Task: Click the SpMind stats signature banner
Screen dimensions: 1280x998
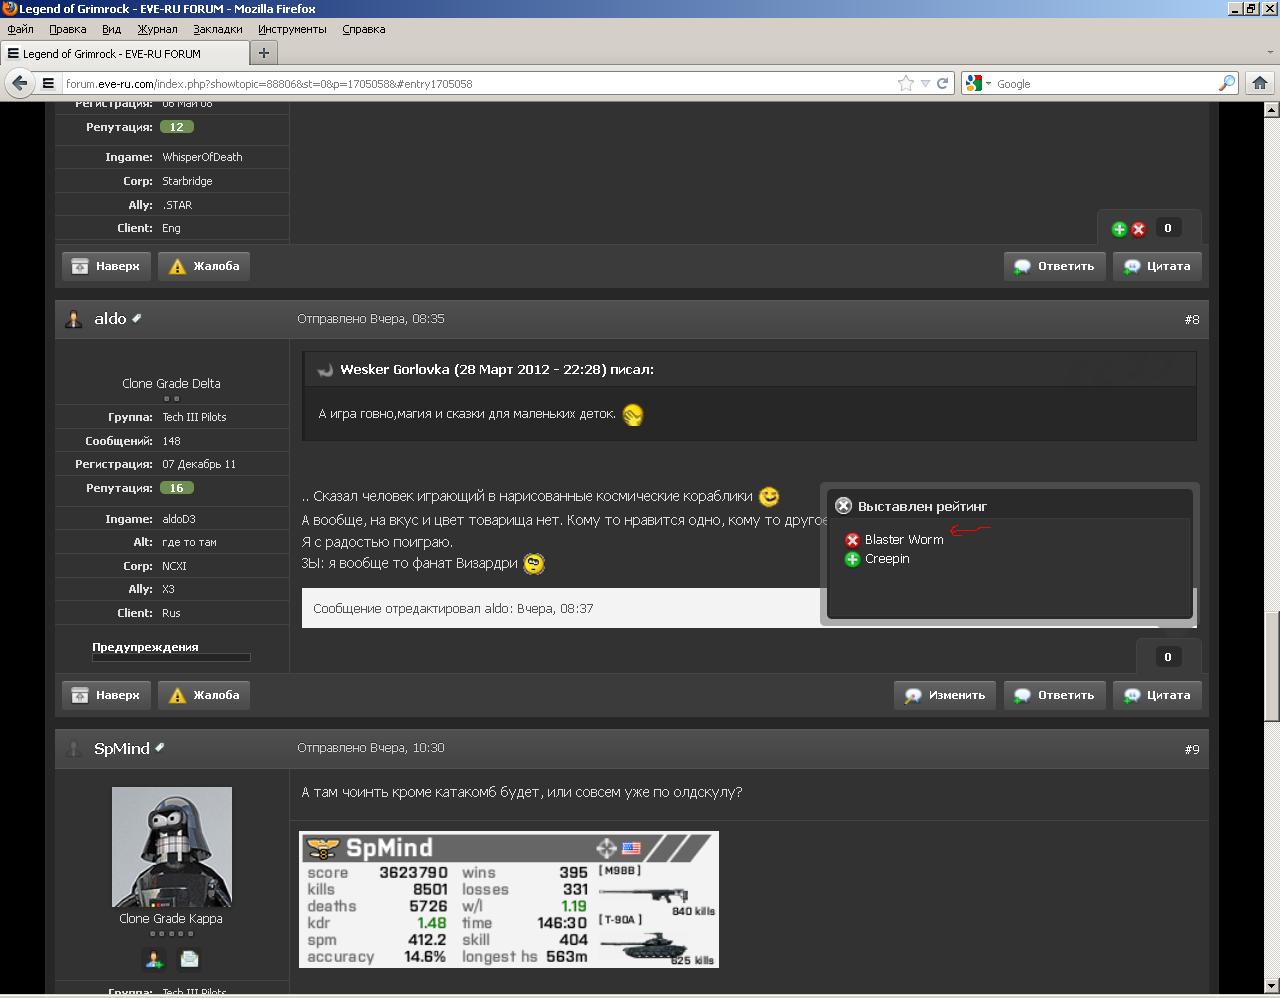Action: [509, 900]
